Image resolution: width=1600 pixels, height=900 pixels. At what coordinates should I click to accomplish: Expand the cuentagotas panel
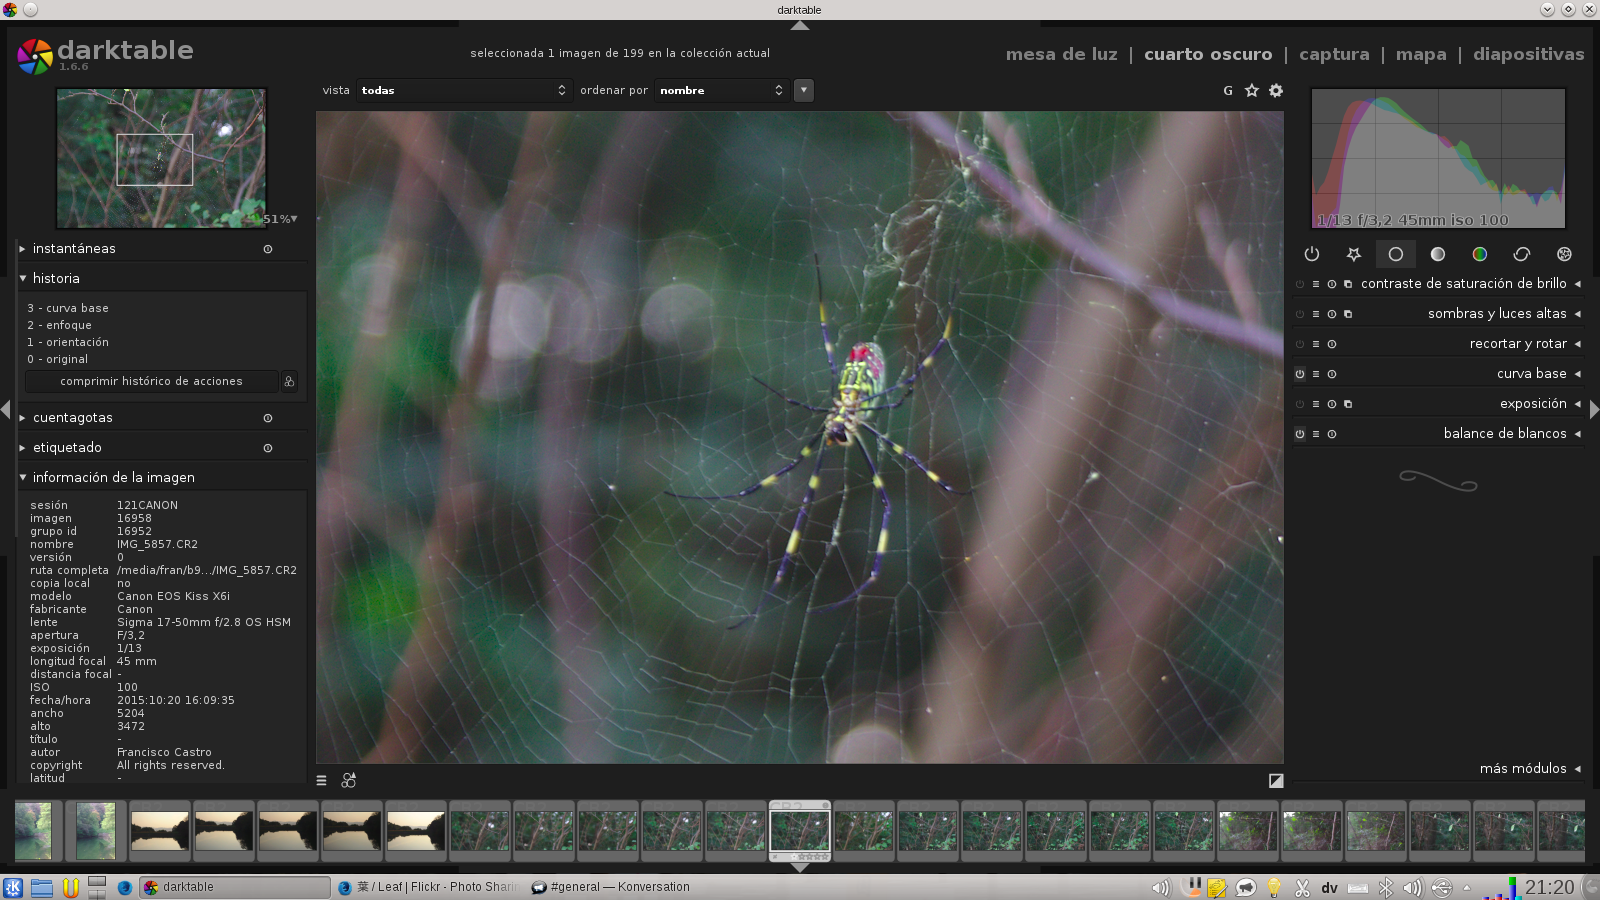(22, 418)
